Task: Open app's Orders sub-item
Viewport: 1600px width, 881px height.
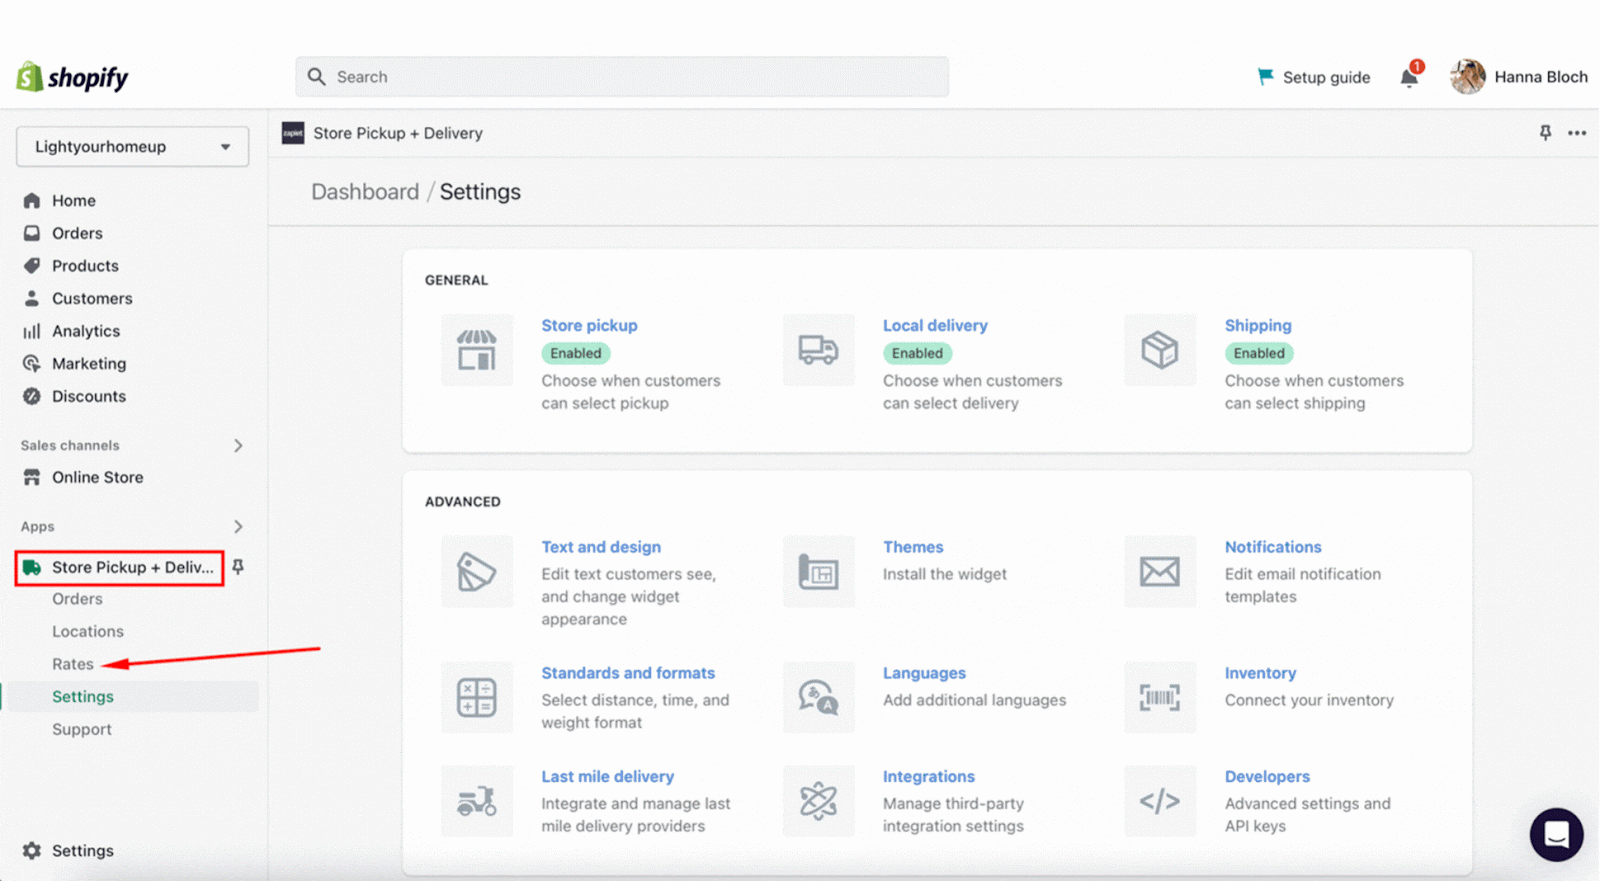Action: click(x=77, y=599)
